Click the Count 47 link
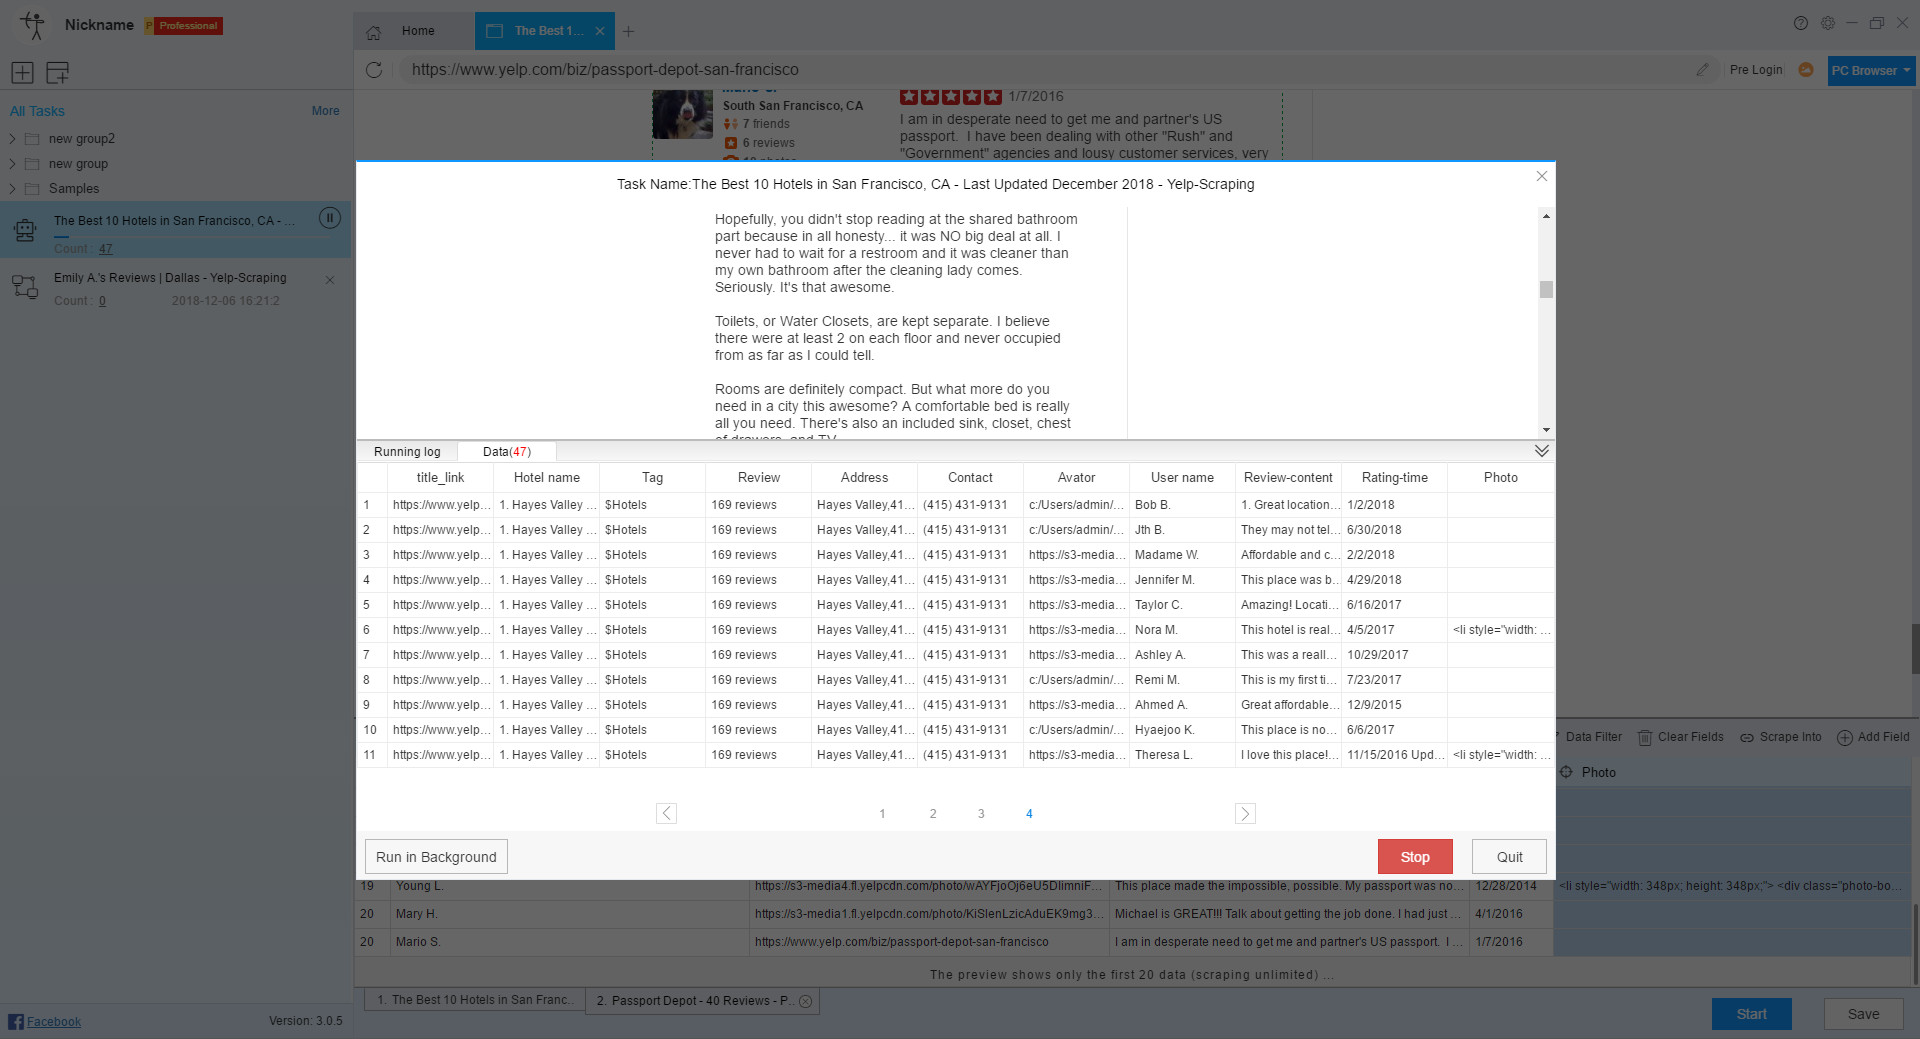This screenshot has width=1920, height=1039. tap(105, 249)
